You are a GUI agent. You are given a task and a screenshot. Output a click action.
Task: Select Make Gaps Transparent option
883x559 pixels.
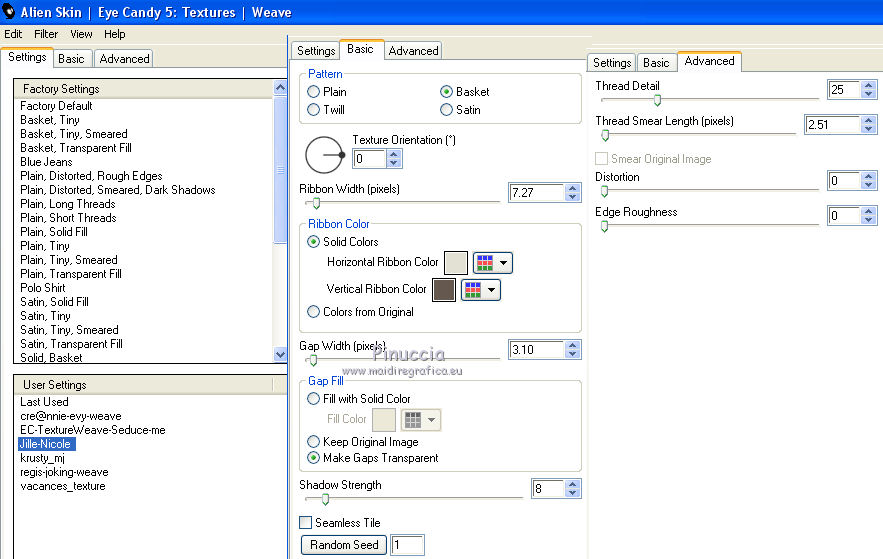(x=314, y=458)
